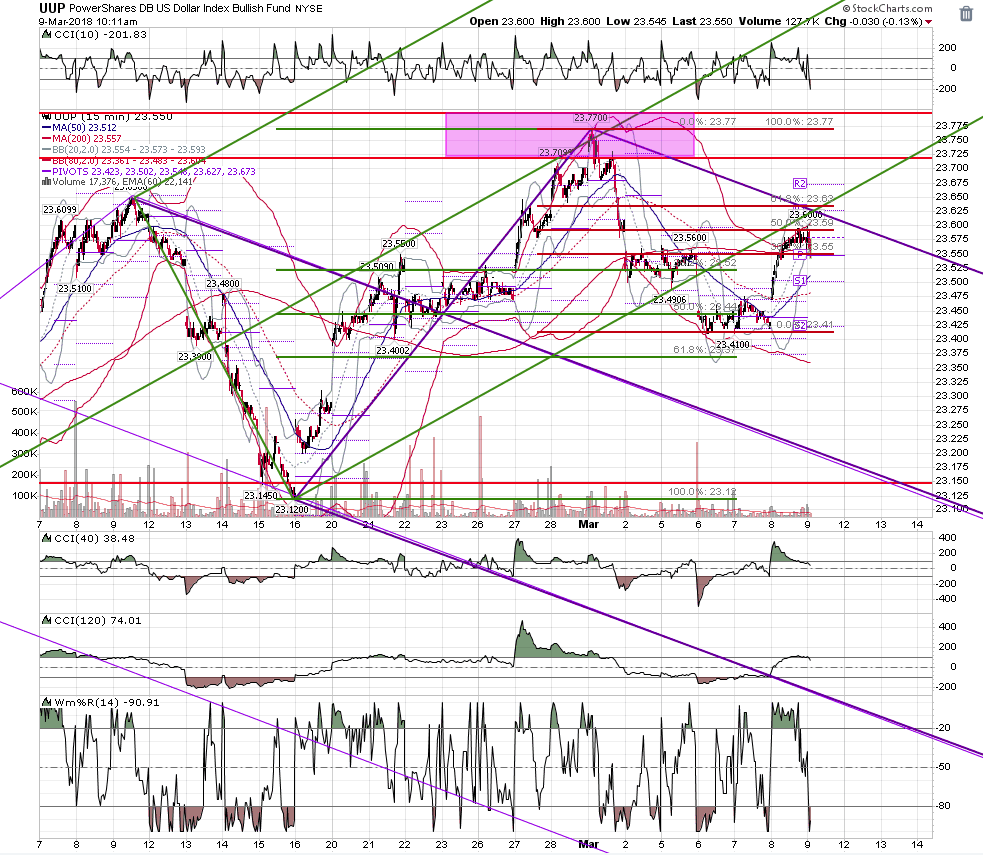Viewport: 983px width, 855px height.
Task: Click the R2 pivot label
Action: pos(799,184)
